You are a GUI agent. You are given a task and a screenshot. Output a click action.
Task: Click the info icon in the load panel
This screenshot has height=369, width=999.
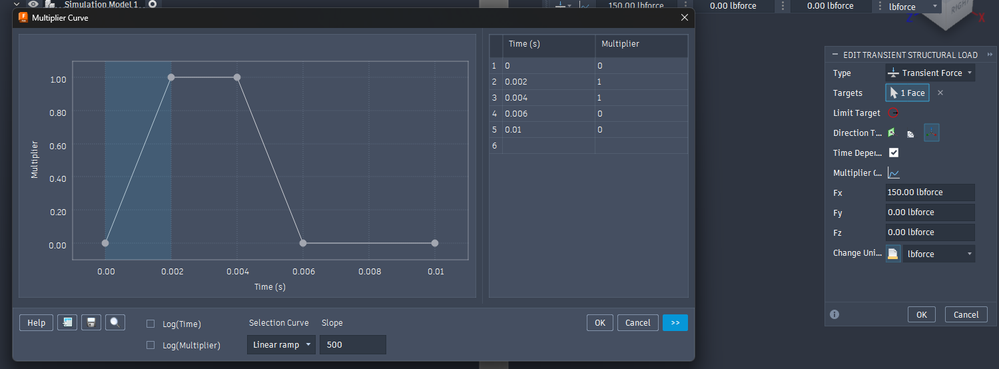coord(835,314)
